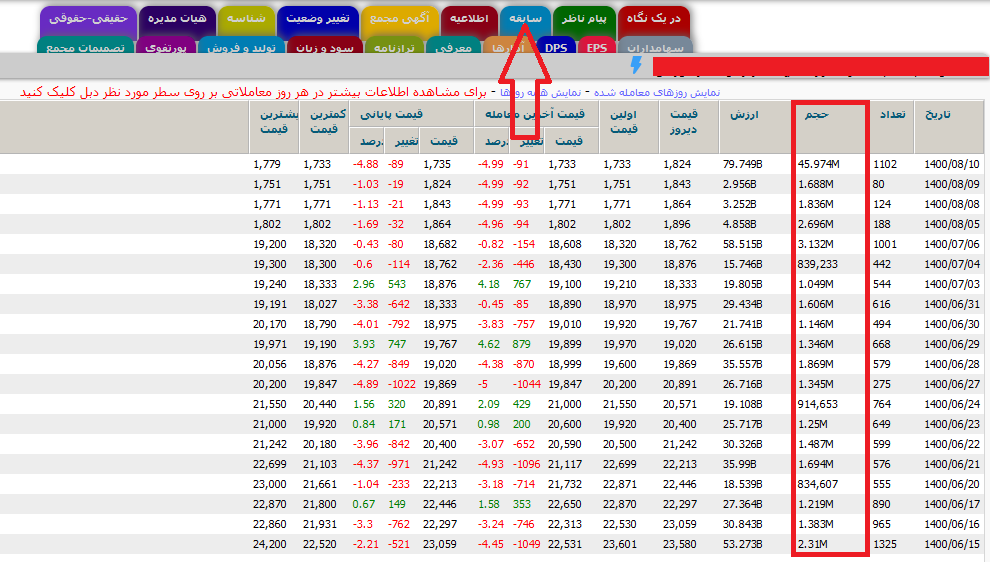Screen dimensions: 990x562
Task: Click the highest price 24,200
Action: 270,544
